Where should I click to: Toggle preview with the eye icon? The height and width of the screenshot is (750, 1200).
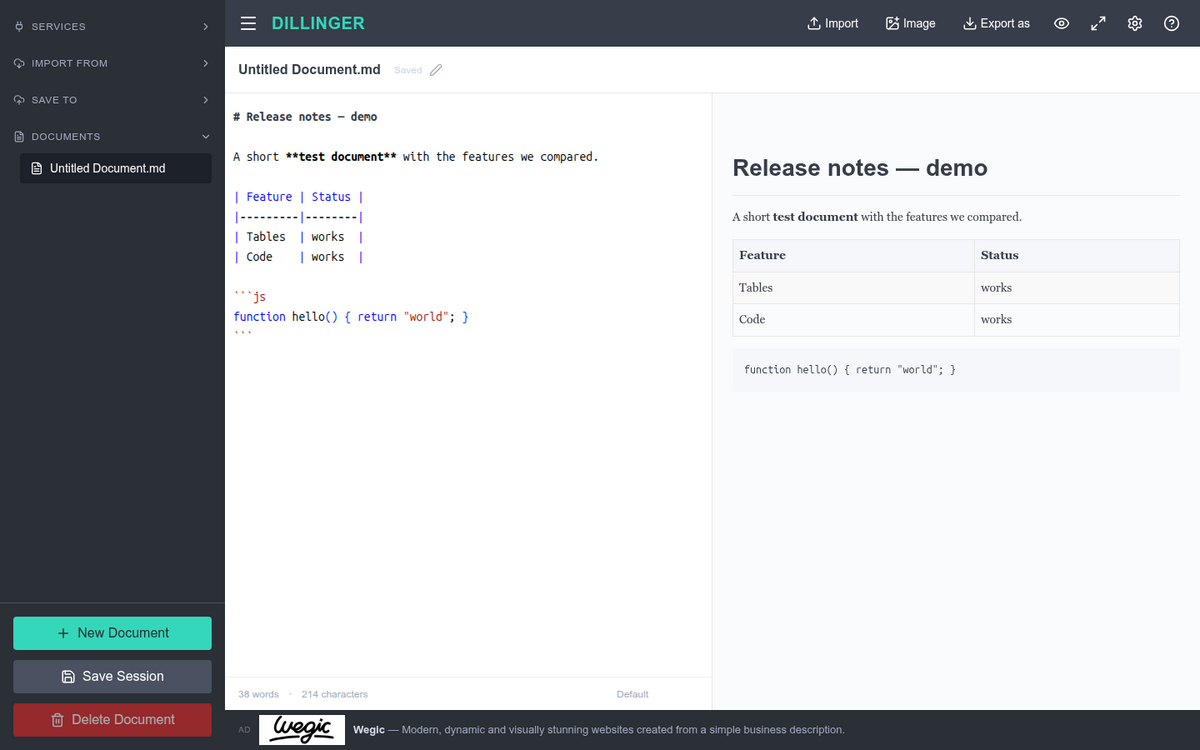1062,23
